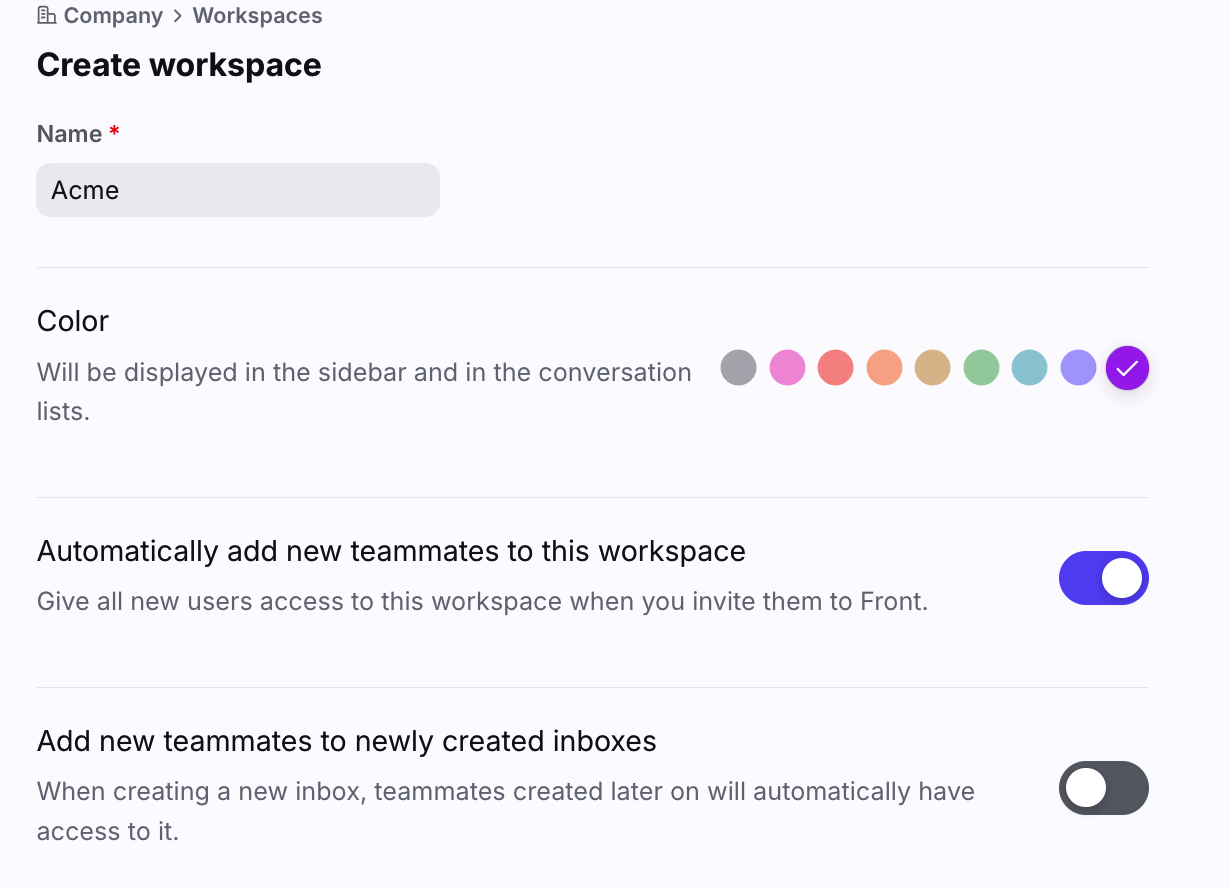The height and width of the screenshot is (888, 1230).
Task: Choose the red color swatch
Action: click(x=835, y=368)
